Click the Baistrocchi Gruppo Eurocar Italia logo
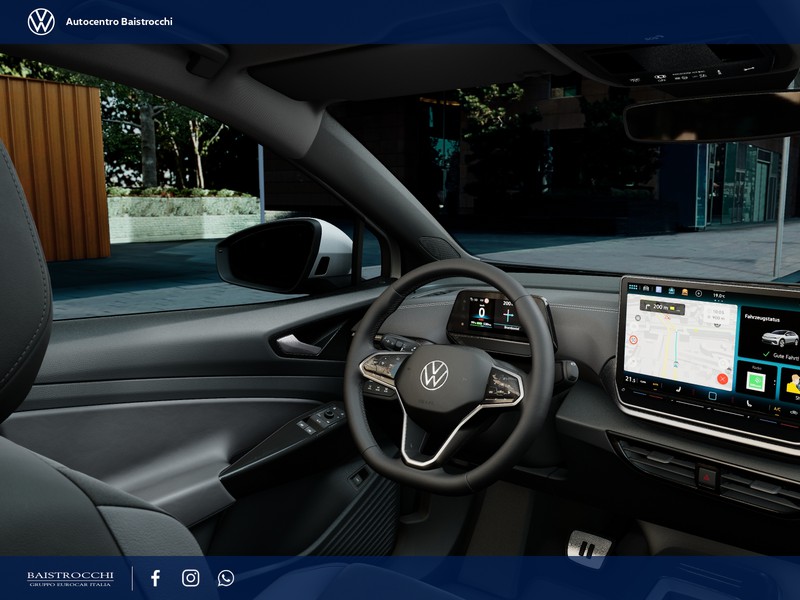Image resolution: width=800 pixels, height=600 pixels. pyautogui.click(x=70, y=579)
